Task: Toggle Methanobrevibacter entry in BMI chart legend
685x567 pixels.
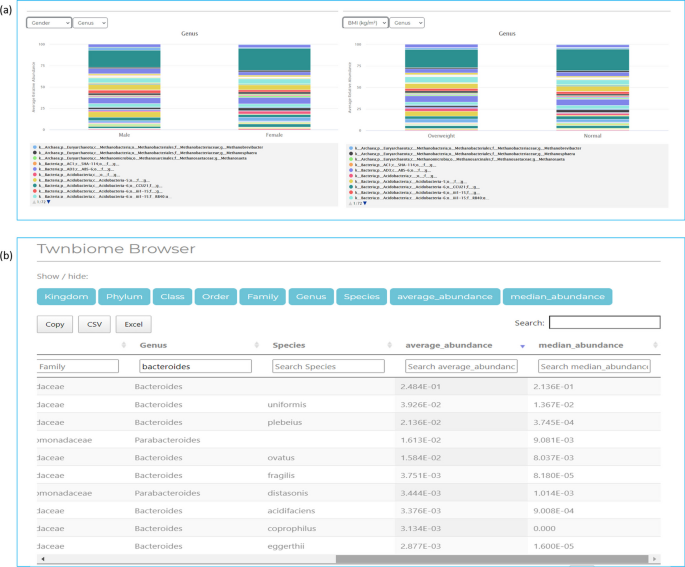Action: [465, 148]
